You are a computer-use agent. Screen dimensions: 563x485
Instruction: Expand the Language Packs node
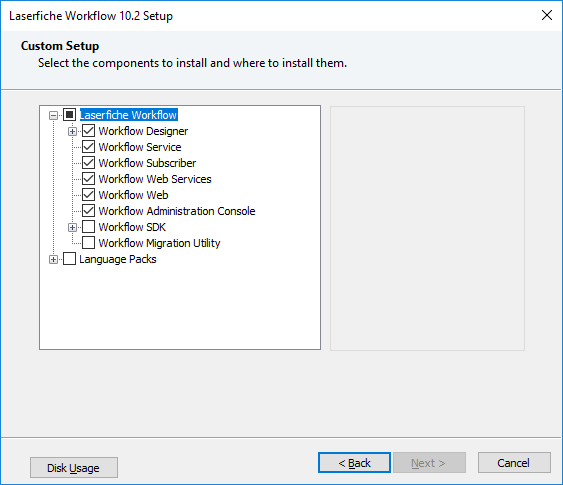pyautogui.click(x=53, y=259)
